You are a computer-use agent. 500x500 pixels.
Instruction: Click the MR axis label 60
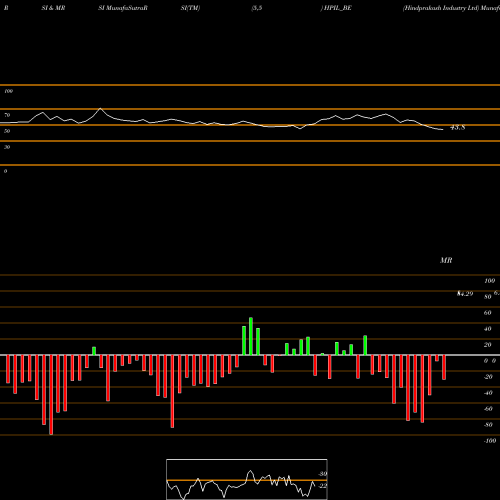click(x=487, y=313)
